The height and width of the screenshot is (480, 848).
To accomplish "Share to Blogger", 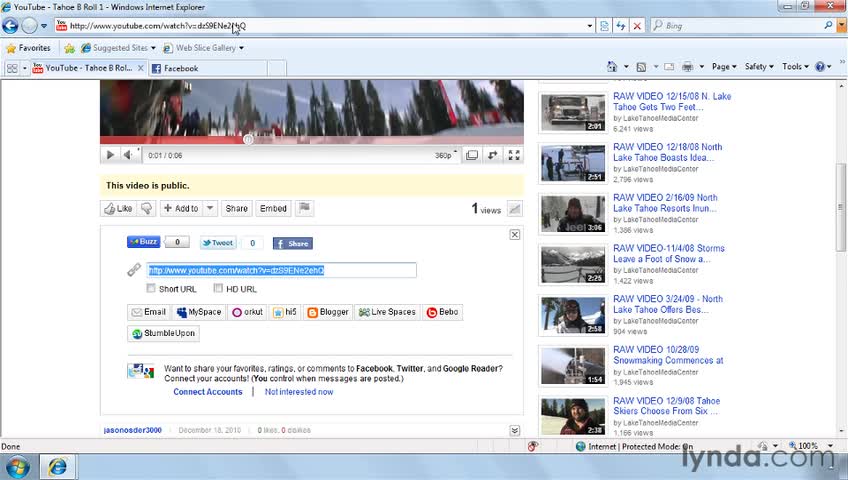I will tap(328, 312).
